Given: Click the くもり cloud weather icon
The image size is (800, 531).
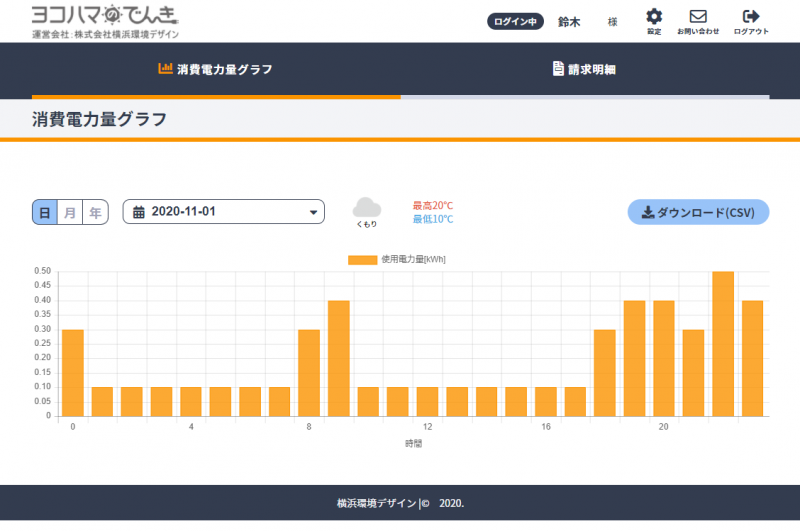Looking at the screenshot, I should pyautogui.click(x=366, y=208).
